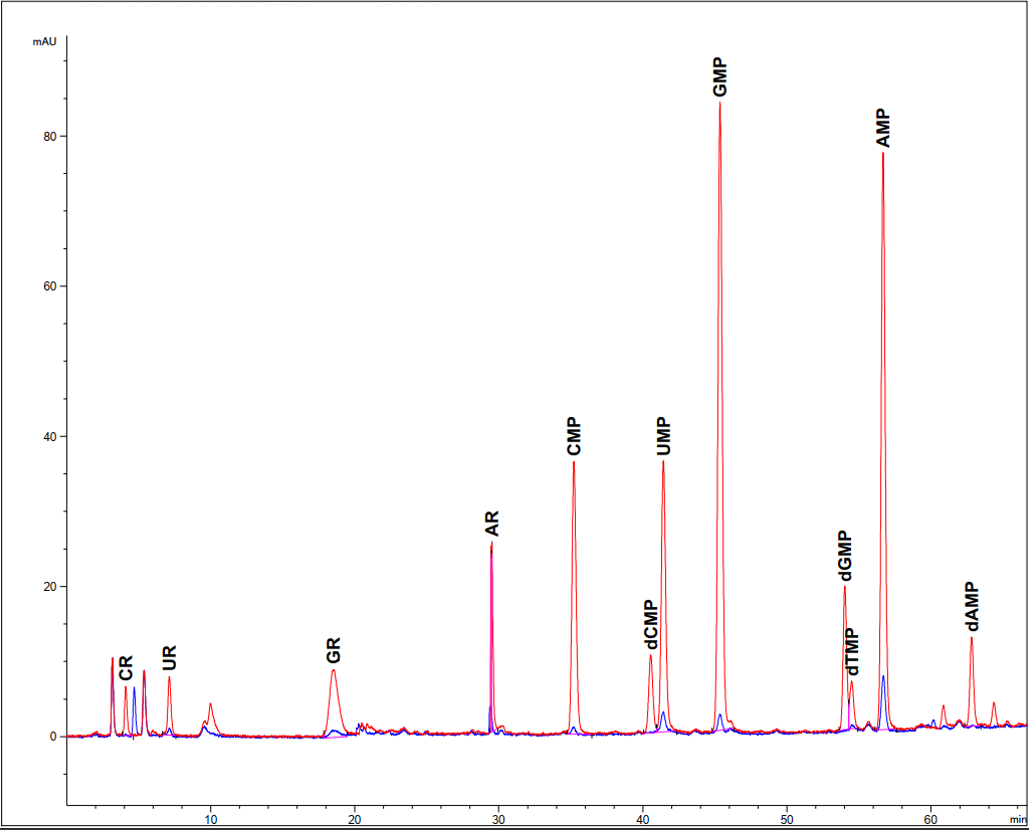
Task: Click the min x-axis unit label
Action: tap(1016, 818)
